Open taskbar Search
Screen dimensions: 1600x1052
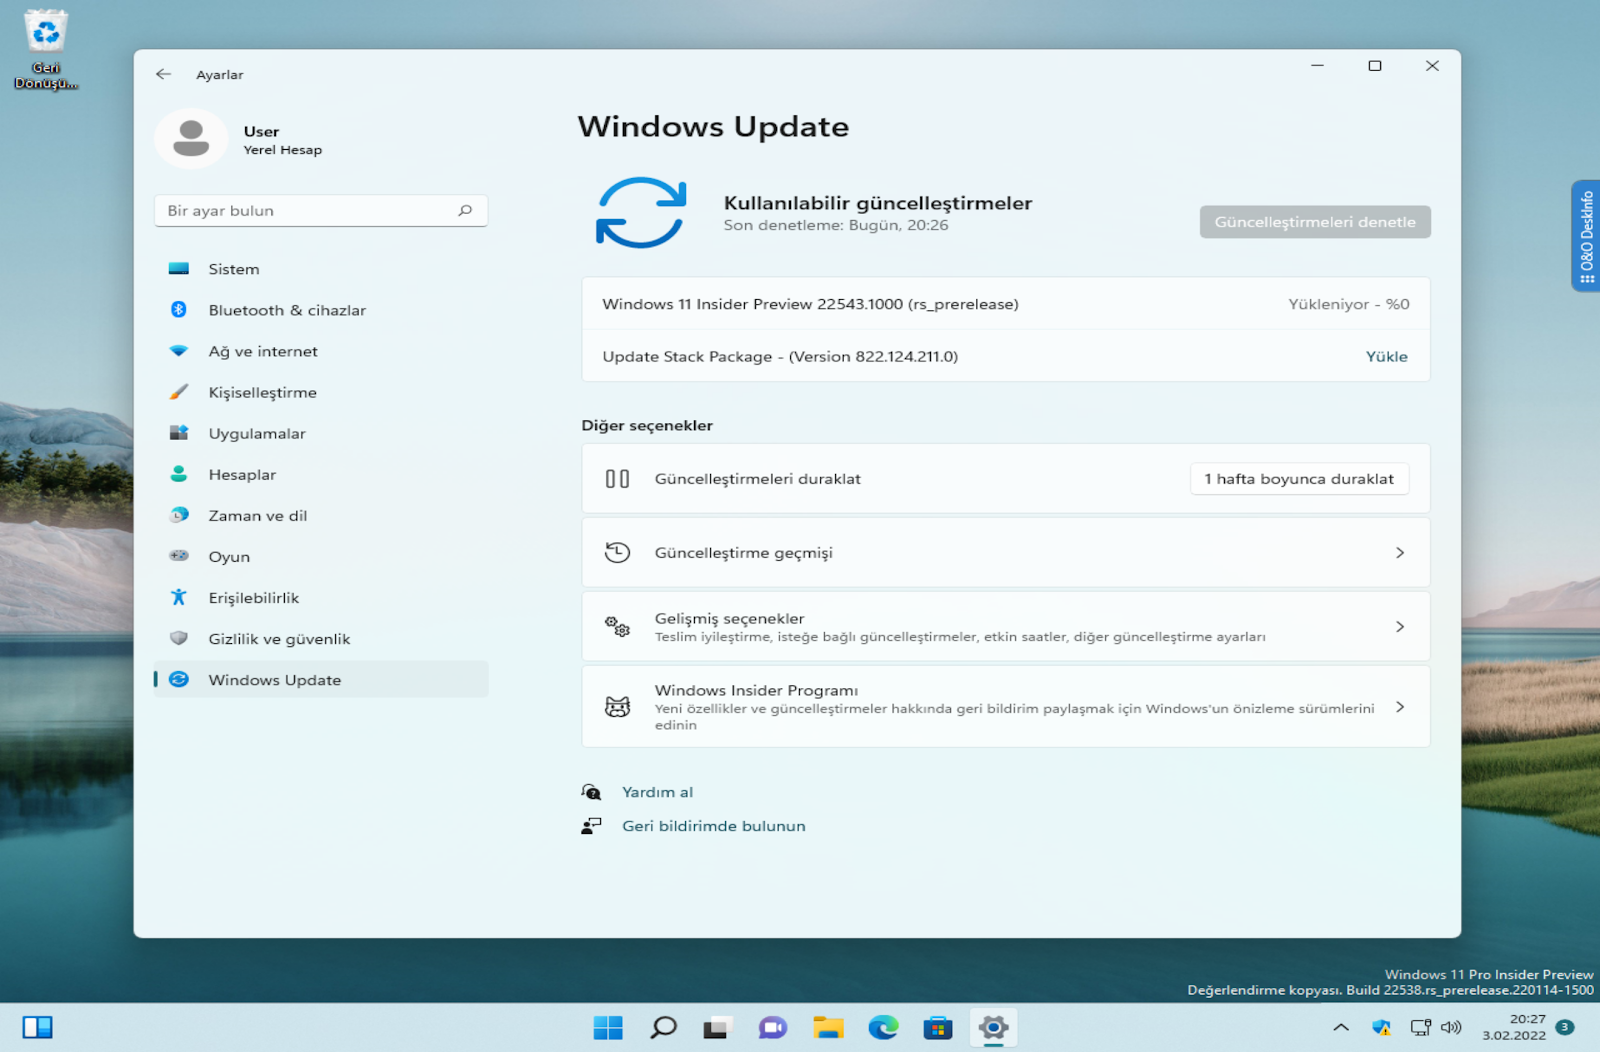coord(663,1027)
